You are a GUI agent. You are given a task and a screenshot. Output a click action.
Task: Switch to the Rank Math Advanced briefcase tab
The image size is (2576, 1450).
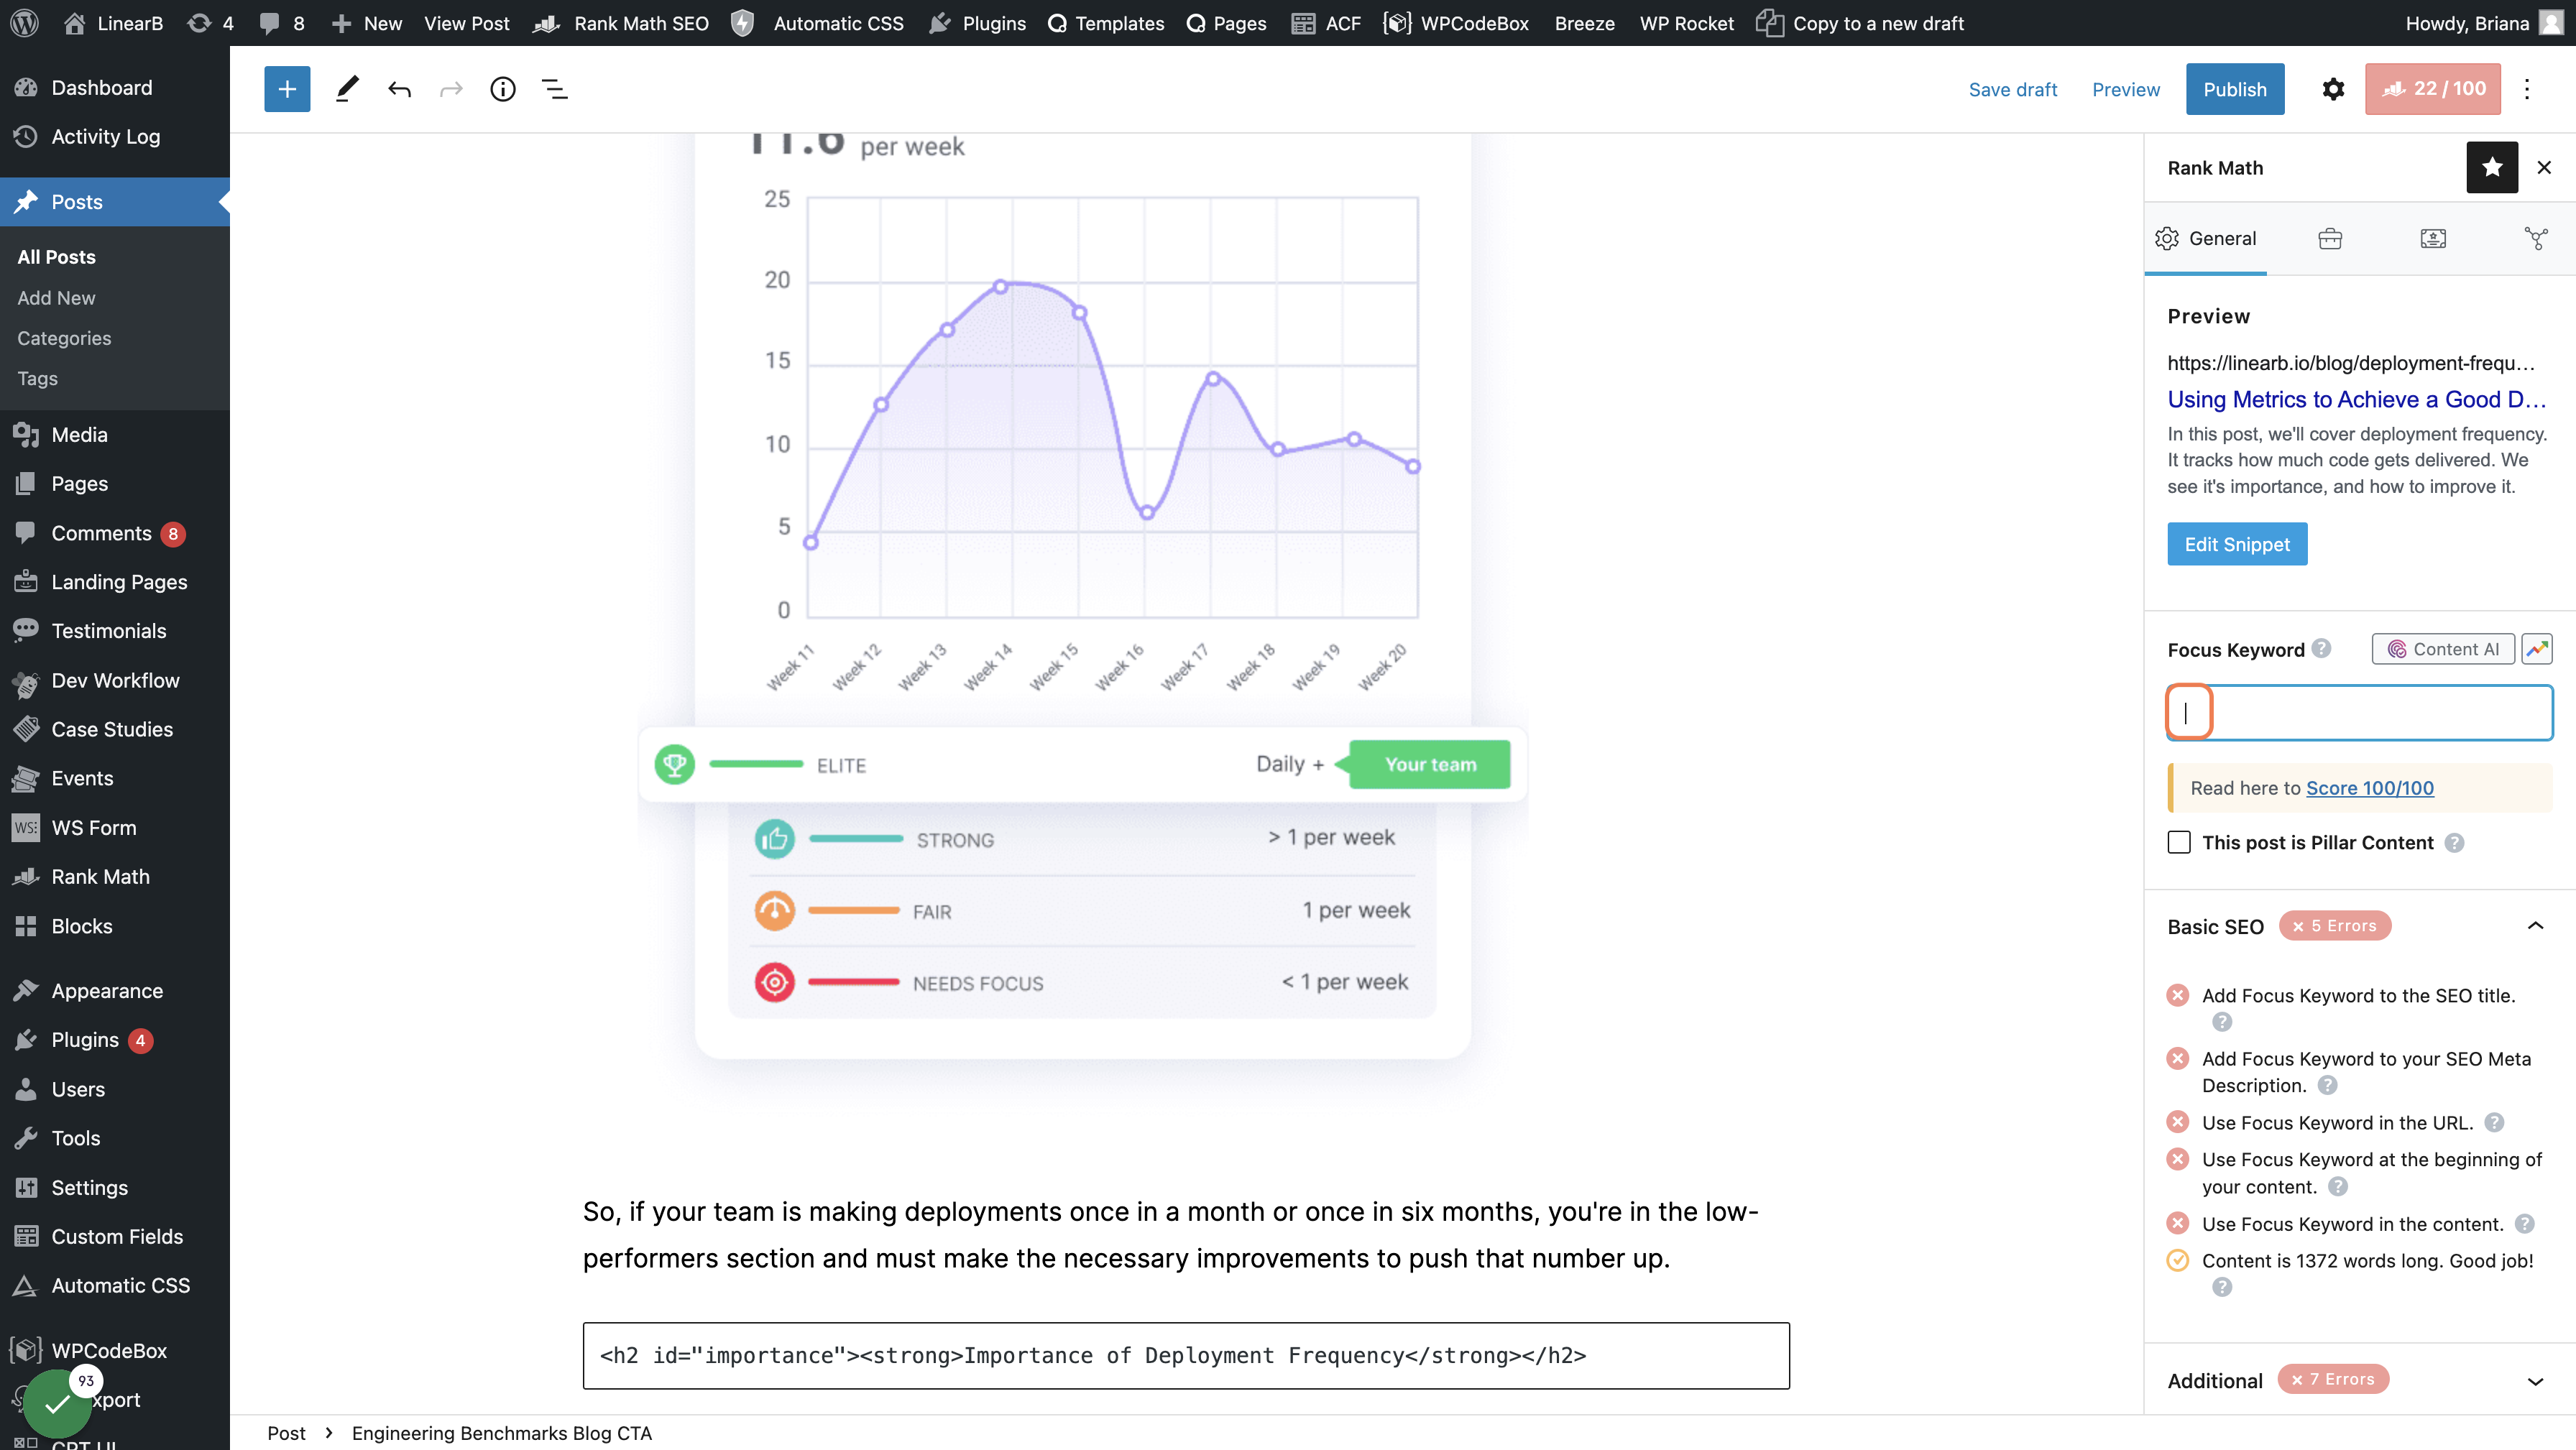(2330, 238)
